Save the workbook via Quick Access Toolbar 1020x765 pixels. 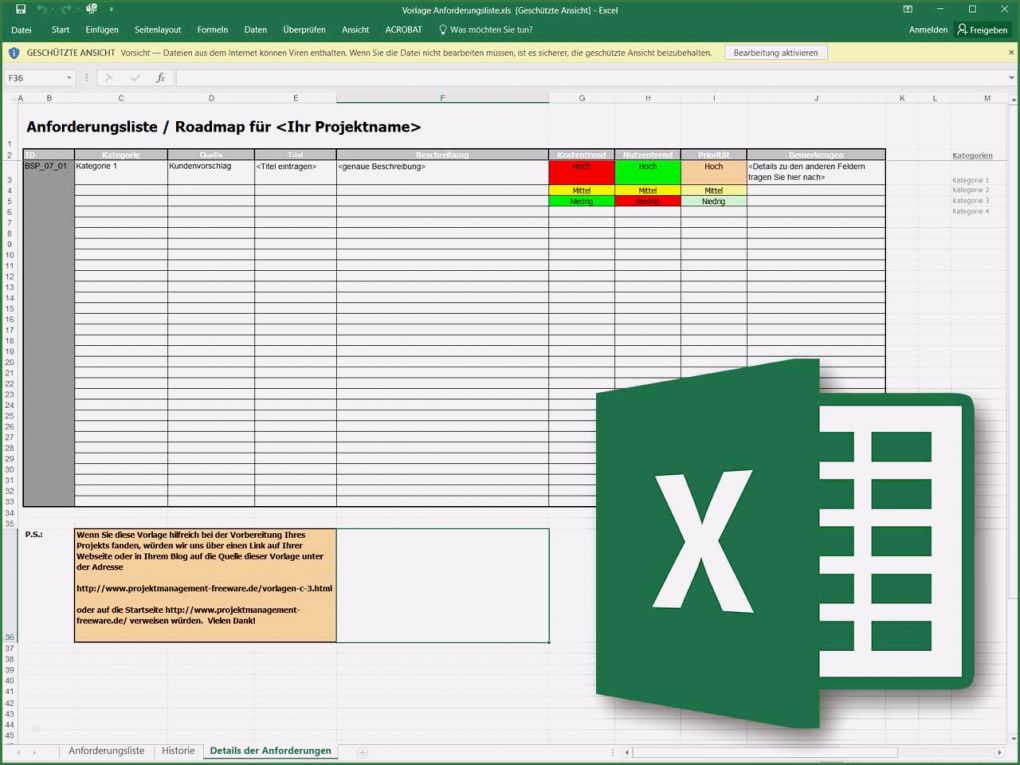tap(21, 9)
